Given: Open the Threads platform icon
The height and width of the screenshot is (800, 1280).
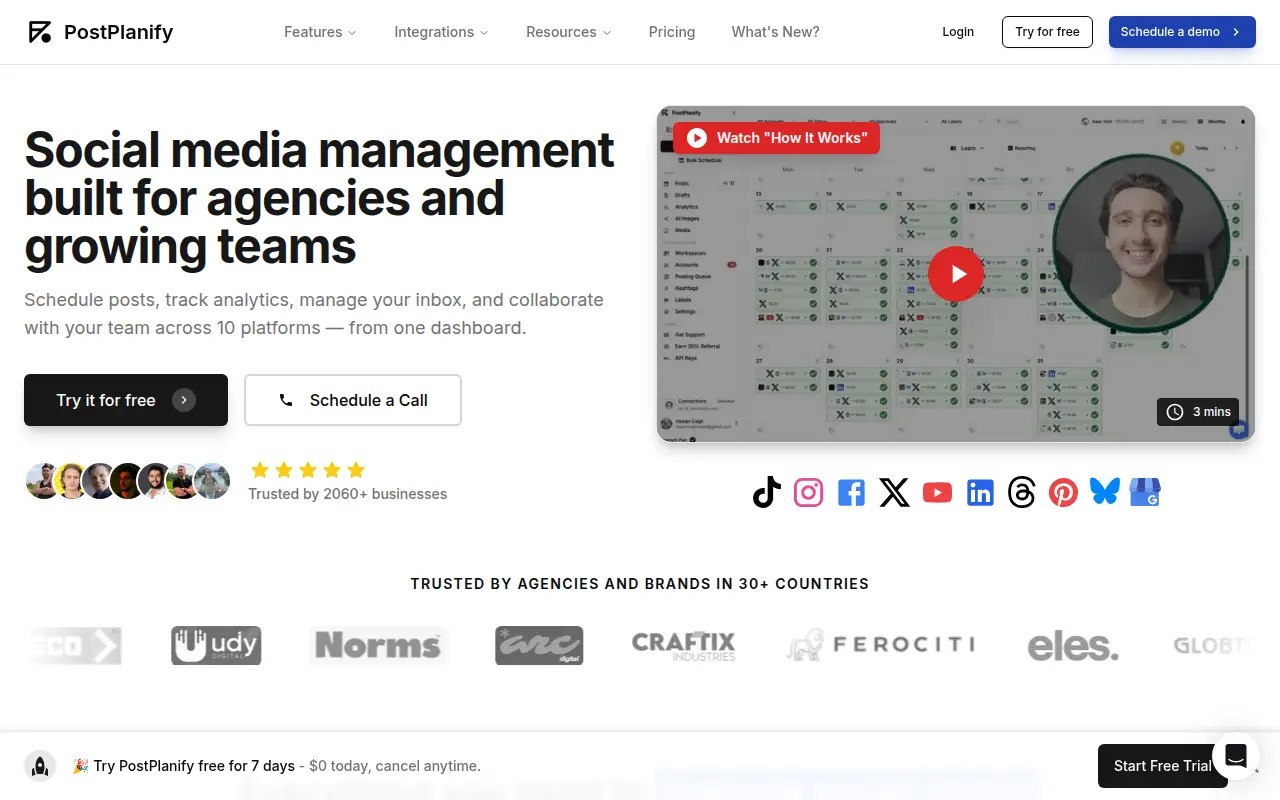Looking at the screenshot, I should tap(1022, 492).
